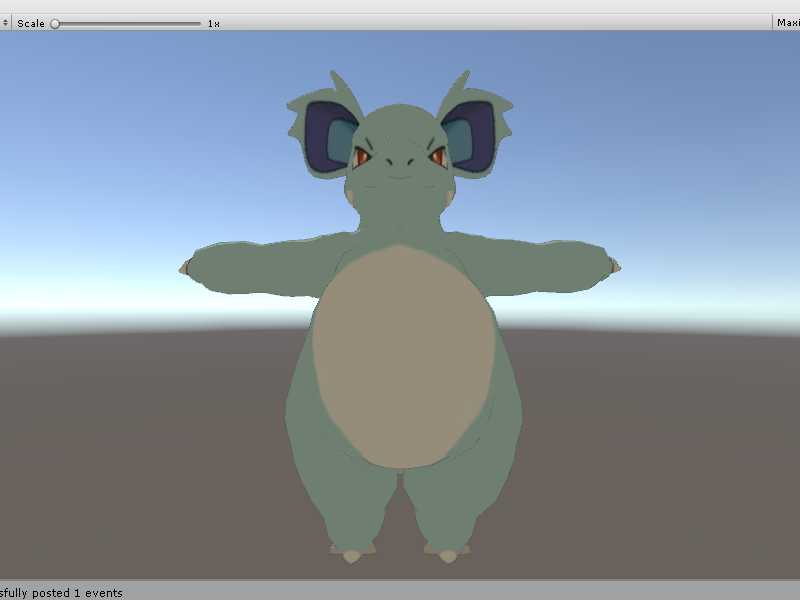800x600 pixels.
Task: Click the right end of the Scale slider track
Action: (x=198, y=23)
